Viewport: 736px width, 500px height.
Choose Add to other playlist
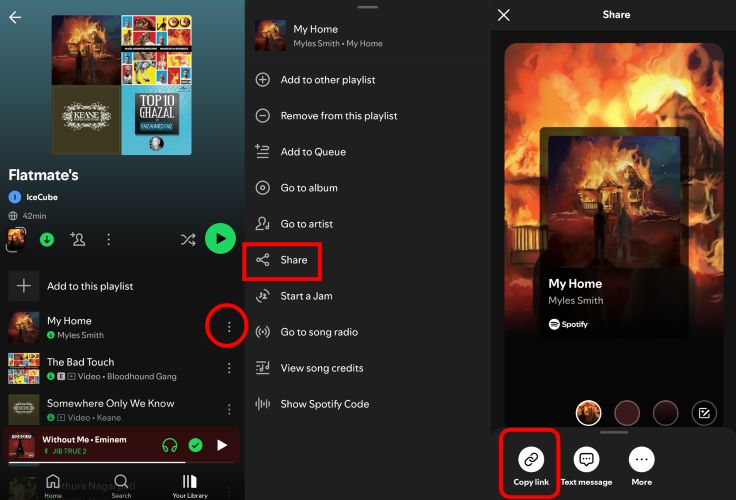[x=368, y=80]
